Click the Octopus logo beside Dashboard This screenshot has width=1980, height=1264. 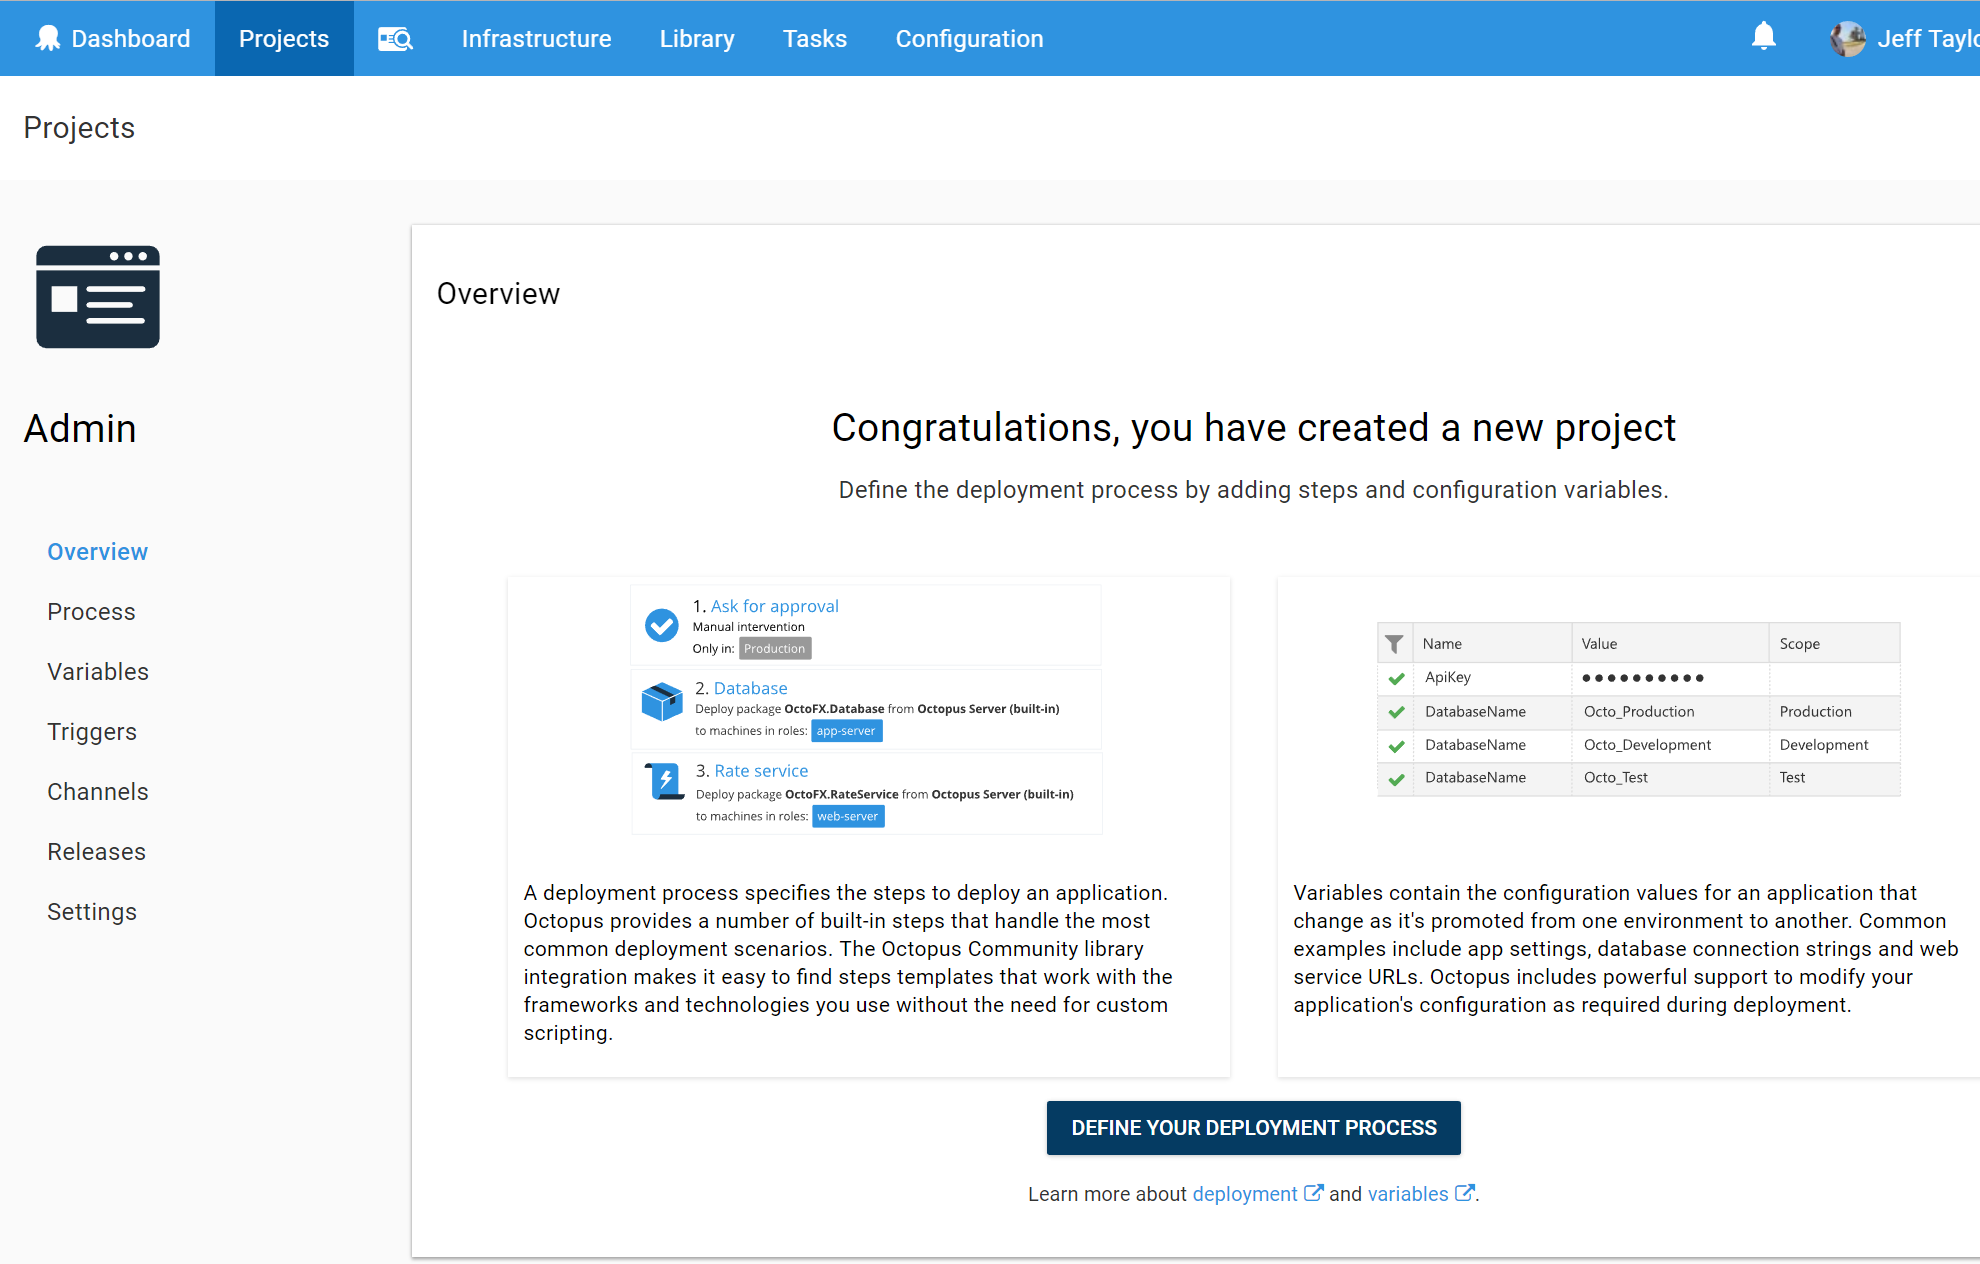pos(47,38)
